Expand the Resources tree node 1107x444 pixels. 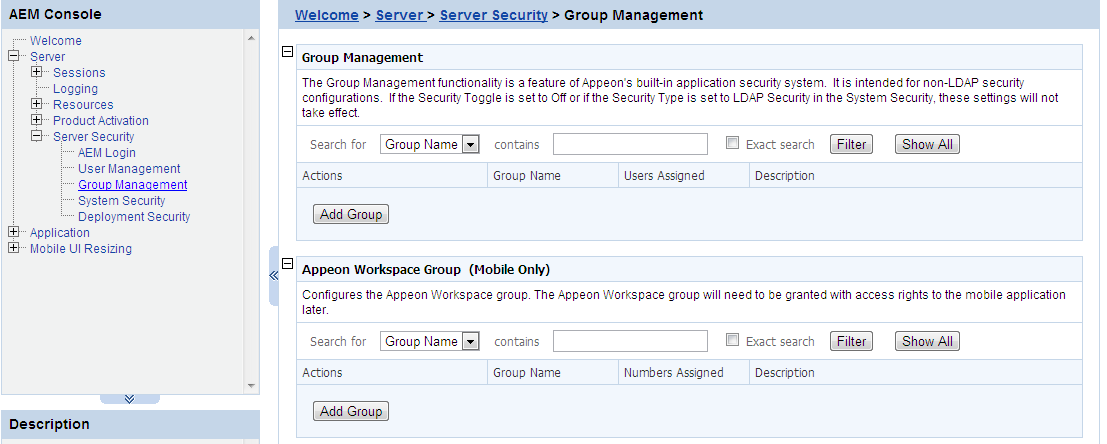[37, 104]
